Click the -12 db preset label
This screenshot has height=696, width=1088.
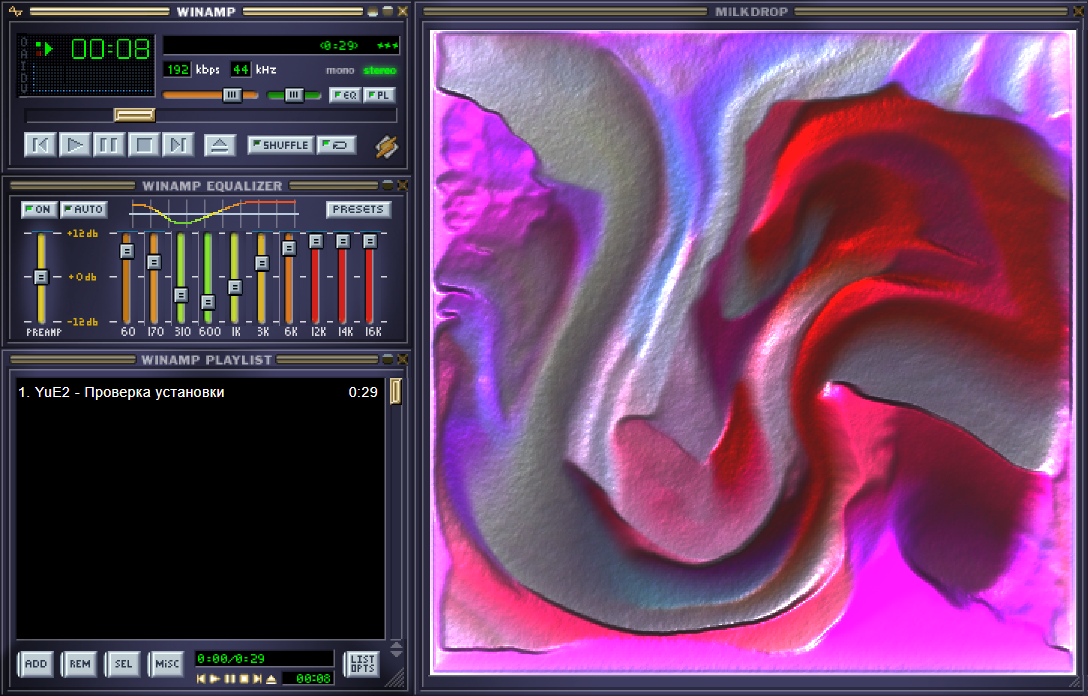click(83, 321)
